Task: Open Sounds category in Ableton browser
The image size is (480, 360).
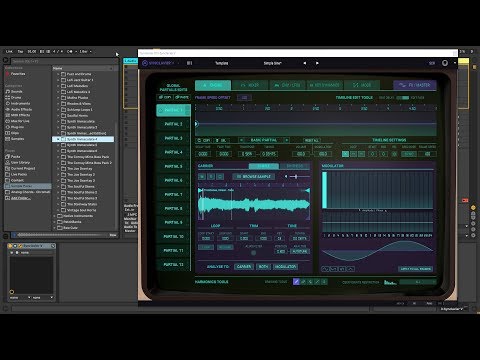Action: coord(17,91)
